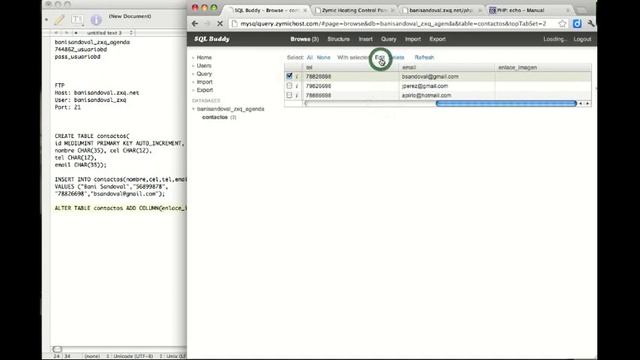Stop page loading with X button
The height and width of the screenshot is (360, 640).
pyautogui.click(x=220, y=24)
